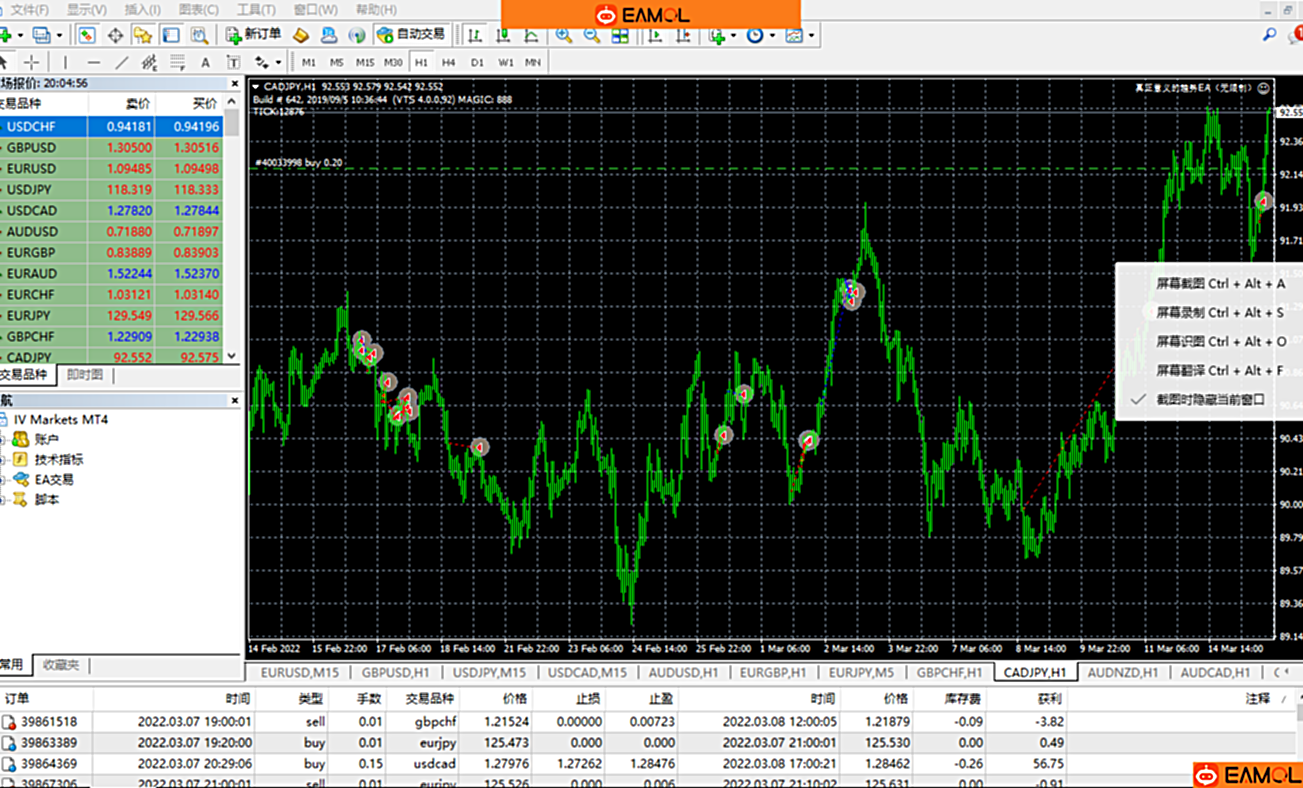This screenshot has width=1303, height=788.
Task: Open the search magnifier at top right
Action: coord(1269,35)
